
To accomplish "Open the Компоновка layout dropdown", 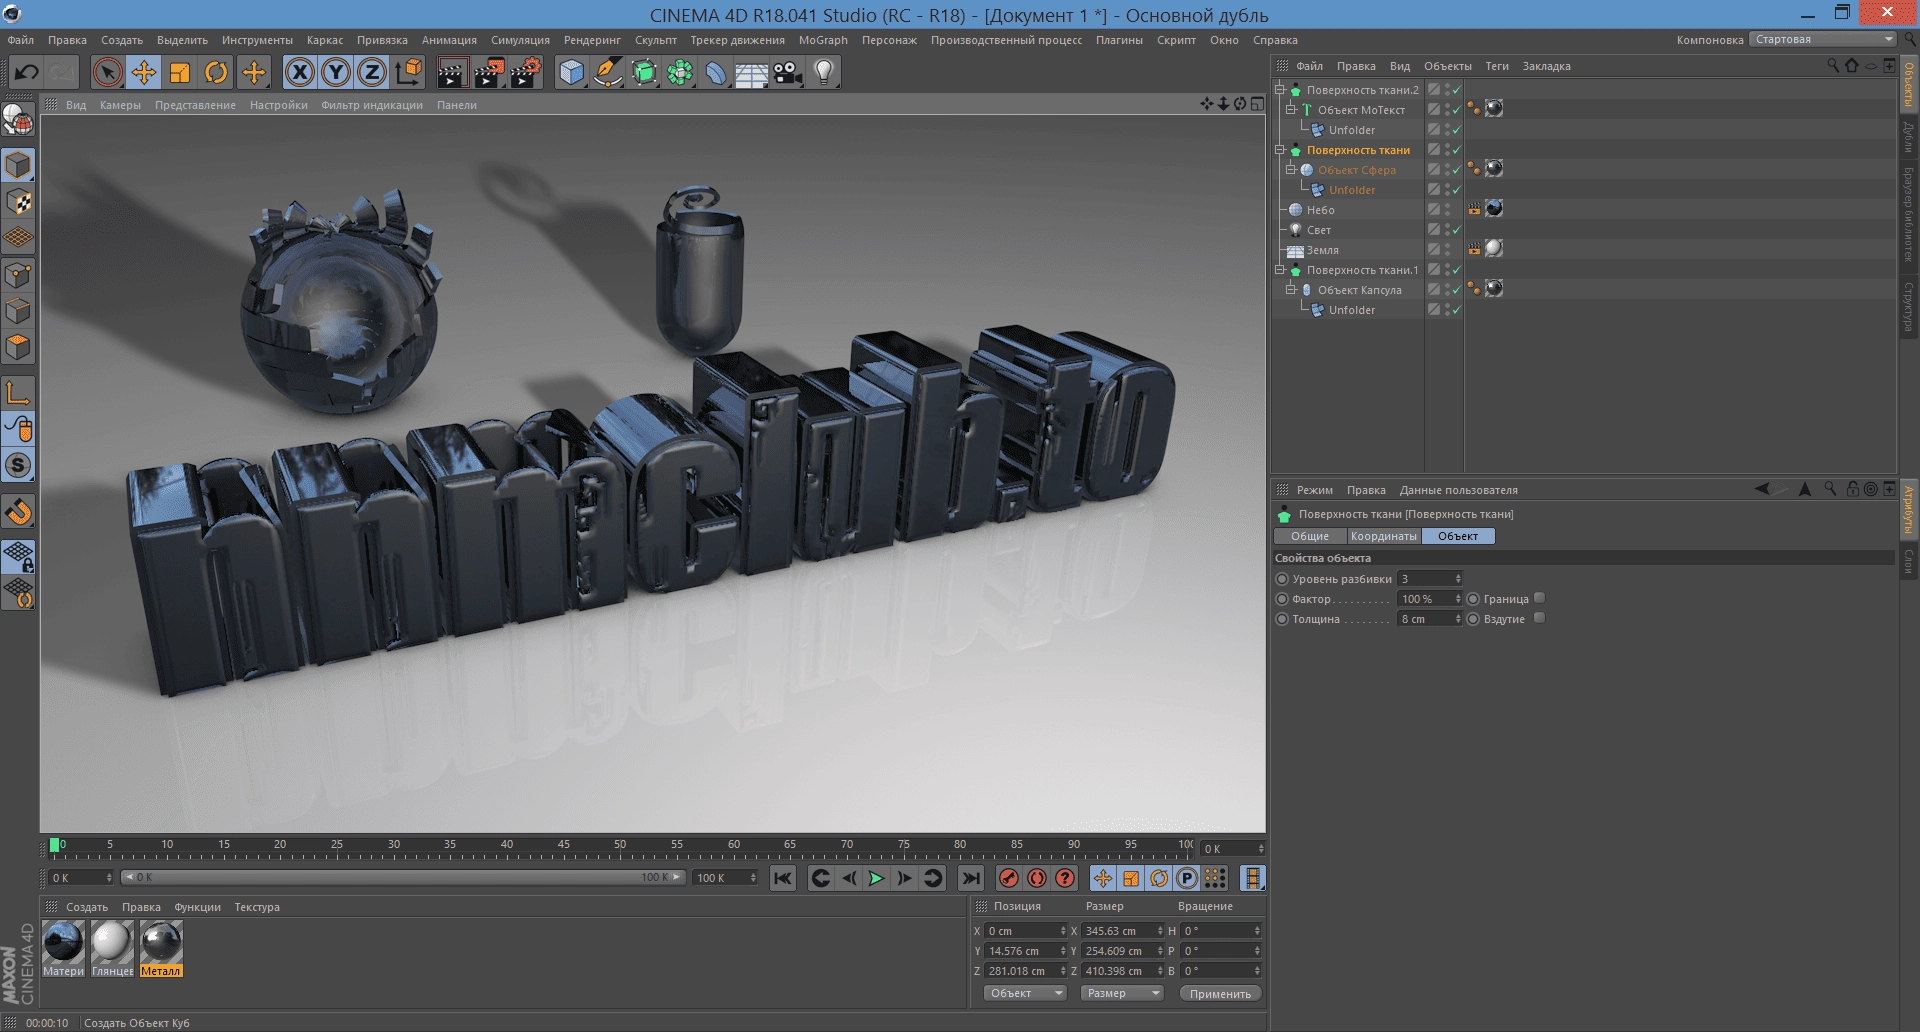I will [1824, 39].
